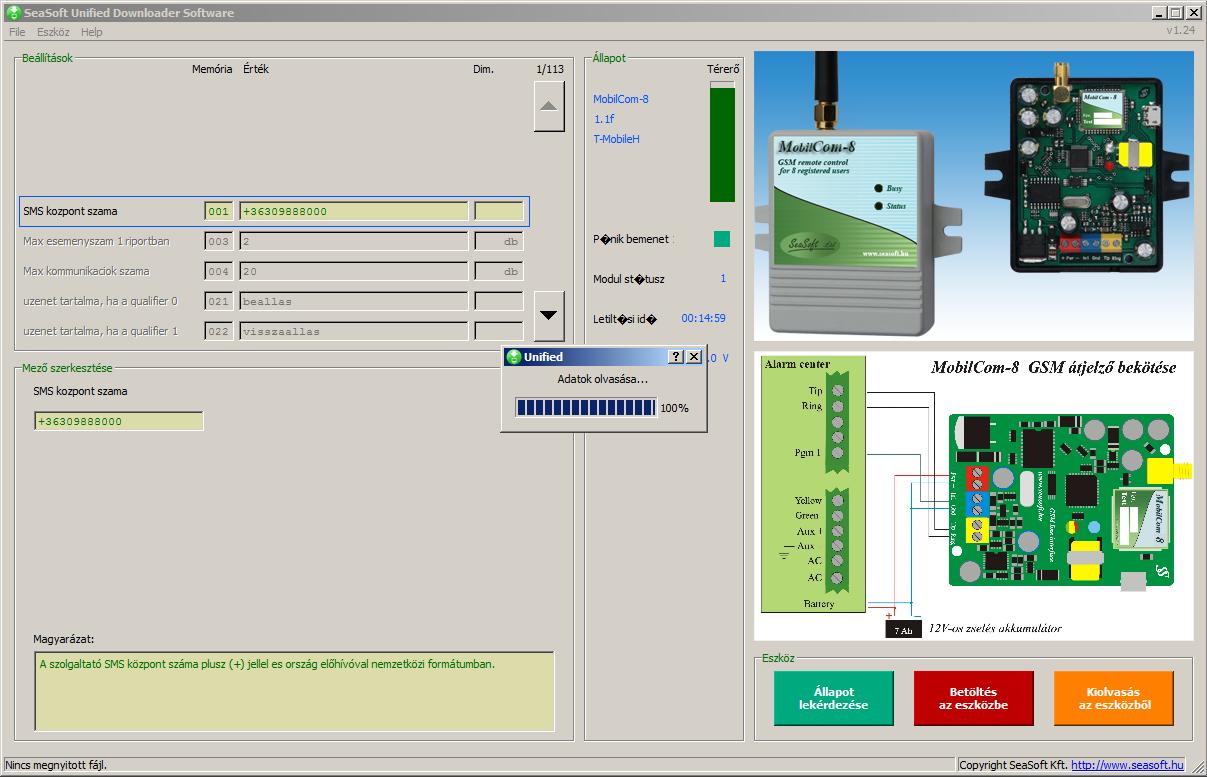This screenshot has height=777, width=1207.
Task: Click the Mező szerkesztése SMS number input
Action: pos(118,422)
